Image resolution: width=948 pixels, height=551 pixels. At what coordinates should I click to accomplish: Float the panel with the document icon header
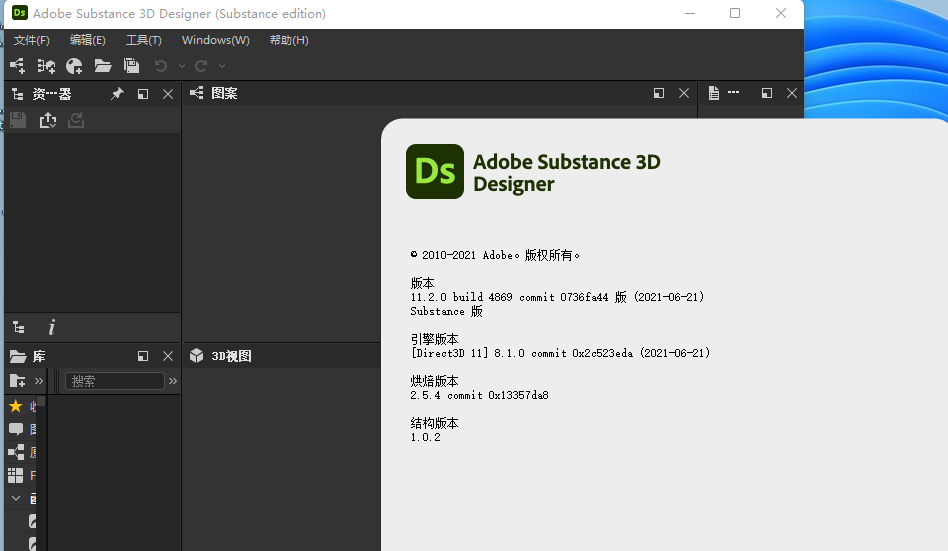[x=767, y=93]
